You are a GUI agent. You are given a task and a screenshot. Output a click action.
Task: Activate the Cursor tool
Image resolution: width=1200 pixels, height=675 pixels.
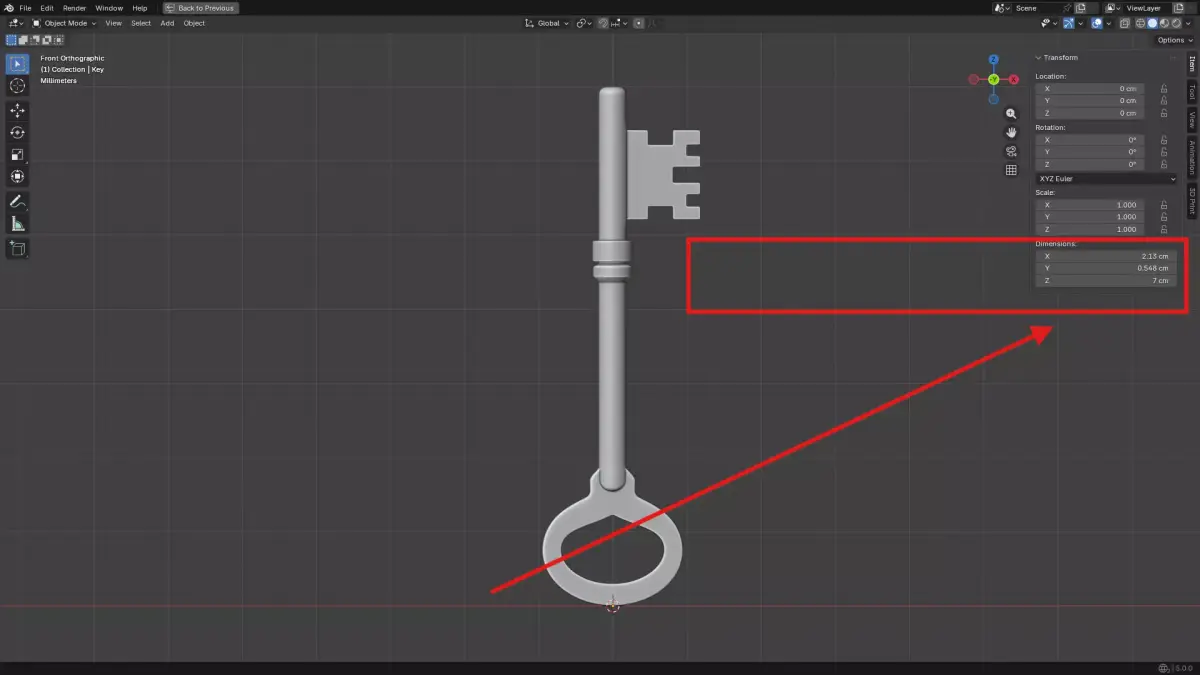click(17, 86)
